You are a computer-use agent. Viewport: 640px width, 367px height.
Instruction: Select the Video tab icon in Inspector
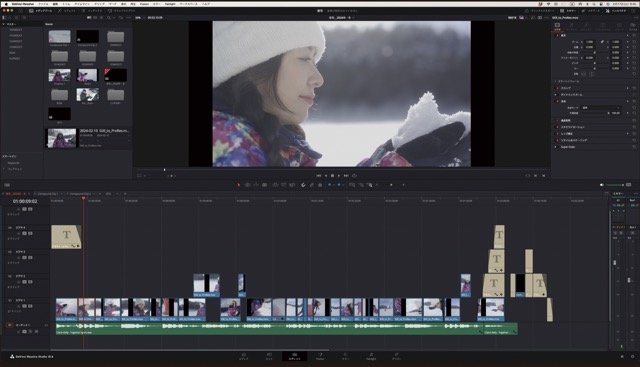[x=557, y=26]
